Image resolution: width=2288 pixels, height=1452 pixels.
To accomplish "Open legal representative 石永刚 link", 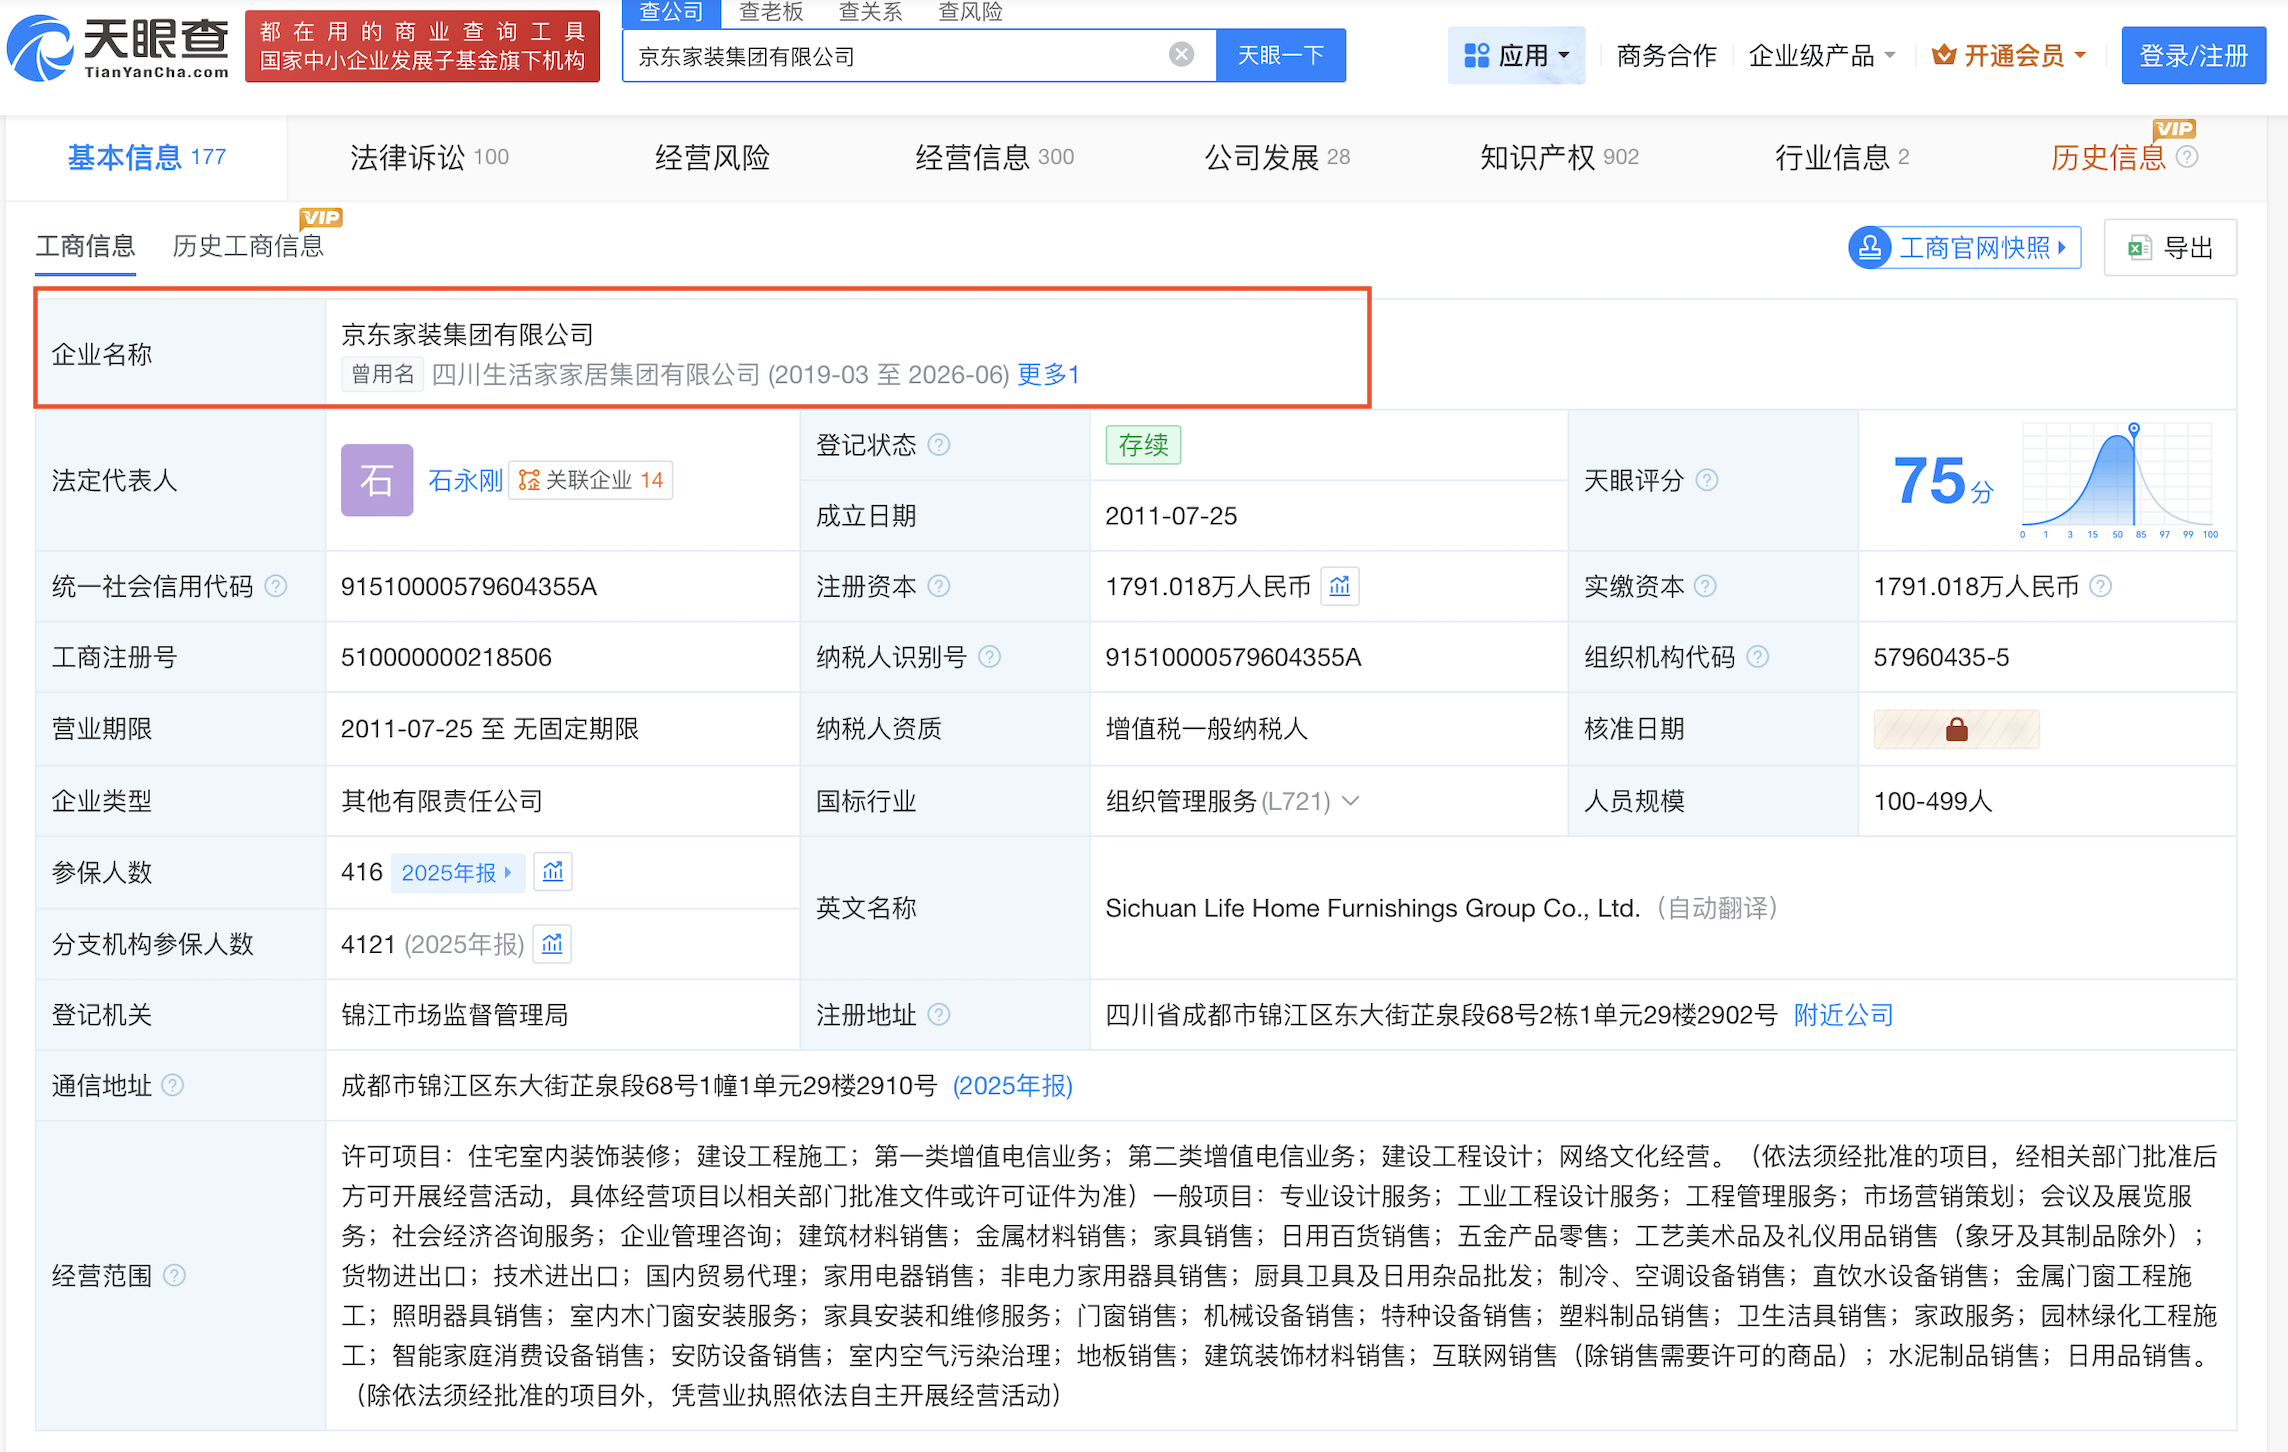I will coord(465,481).
